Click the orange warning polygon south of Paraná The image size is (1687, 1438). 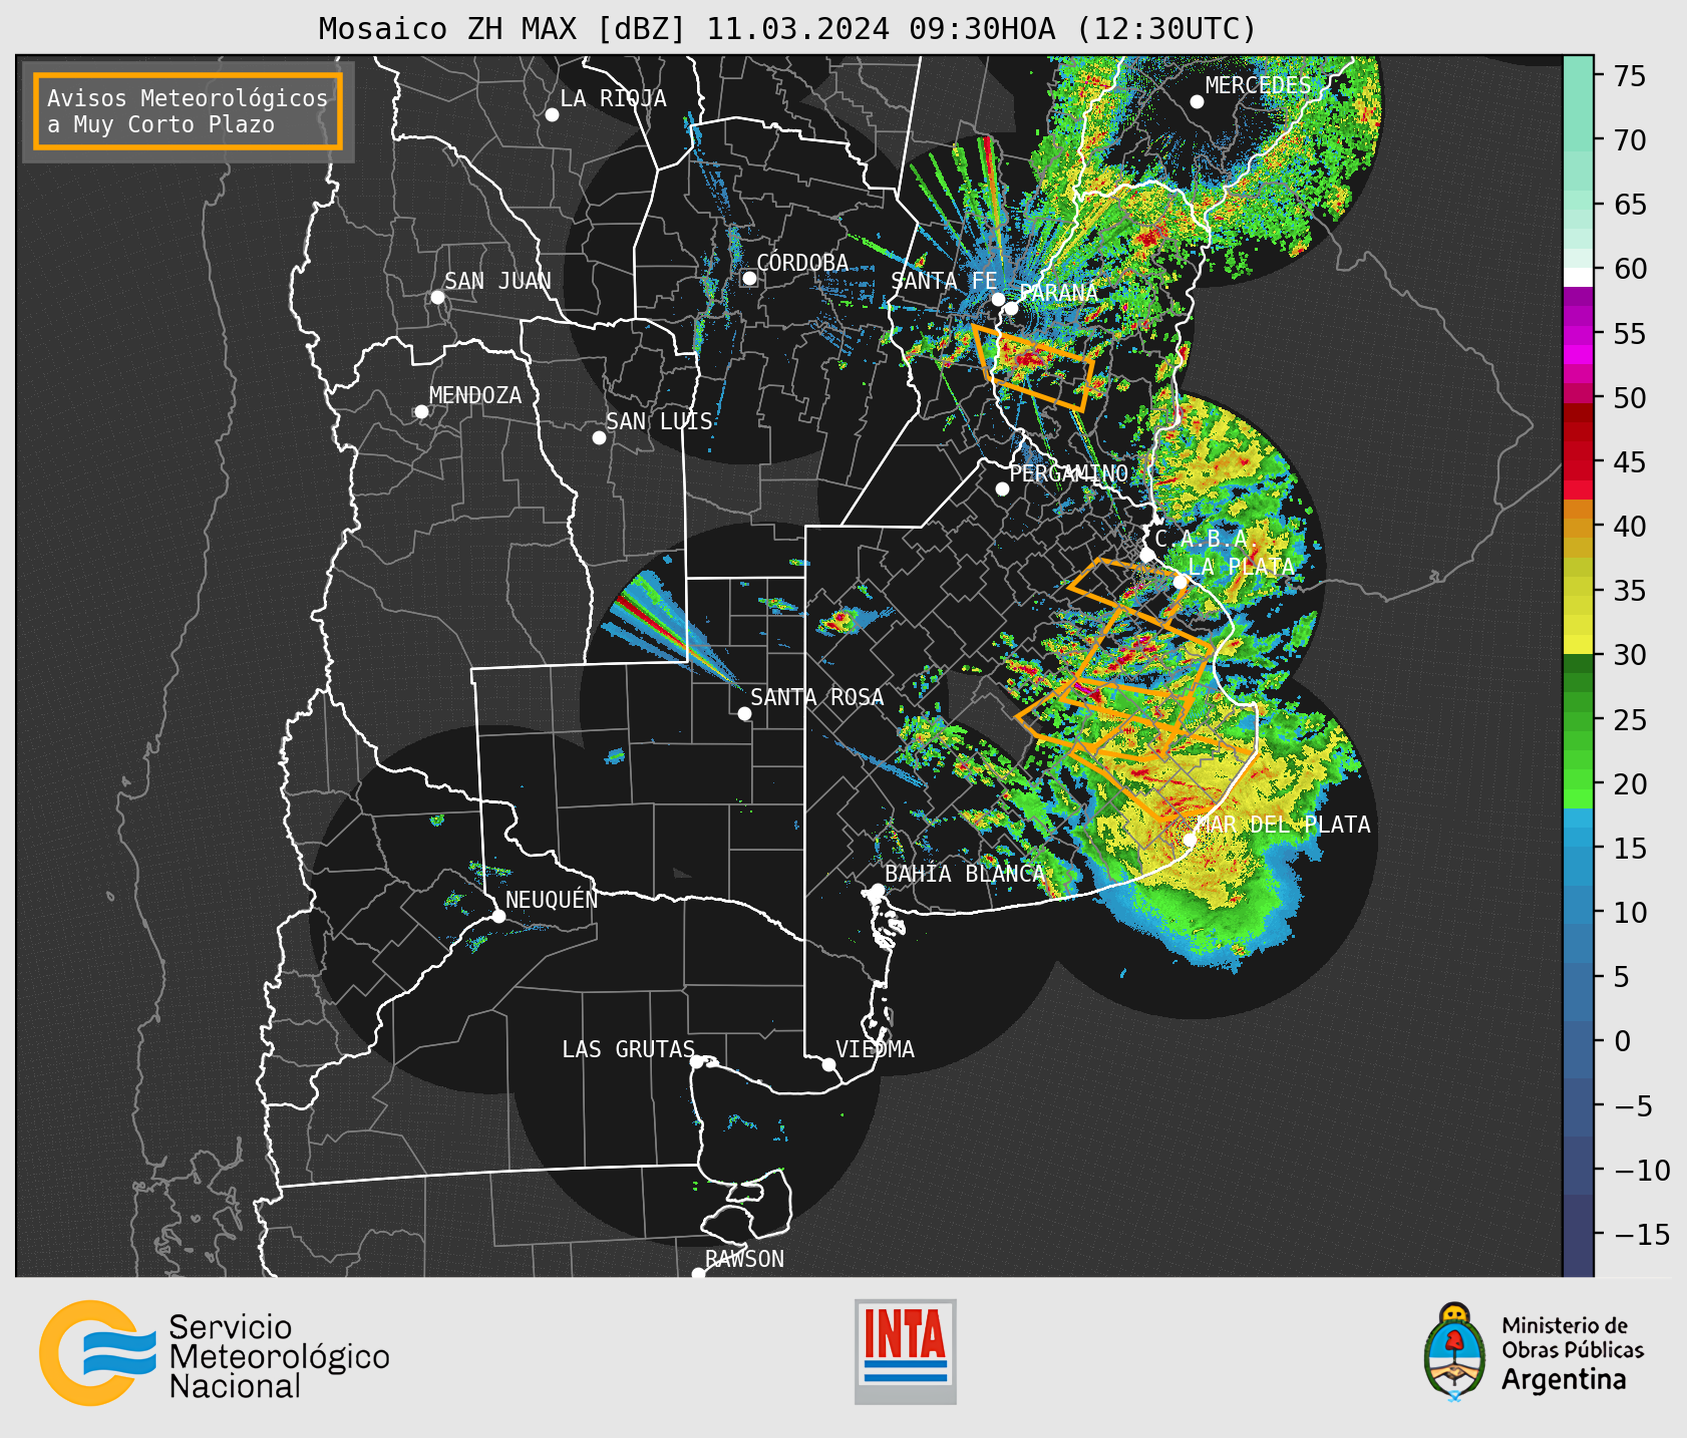pyautogui.click(x=1034, y=367)
